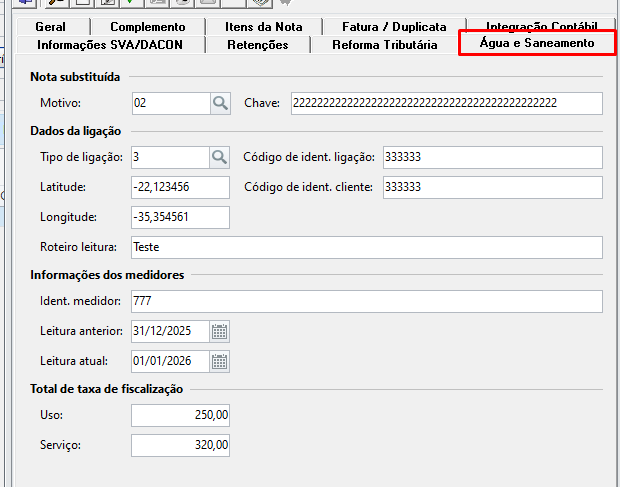Click the Latitude field

[180, 187]
